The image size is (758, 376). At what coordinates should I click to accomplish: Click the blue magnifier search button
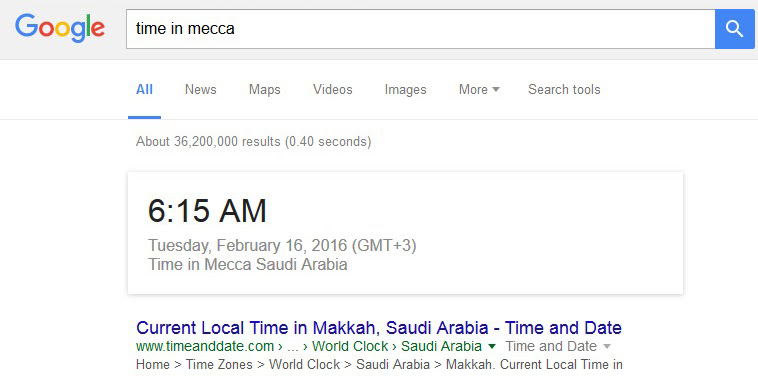click(734, 29)
